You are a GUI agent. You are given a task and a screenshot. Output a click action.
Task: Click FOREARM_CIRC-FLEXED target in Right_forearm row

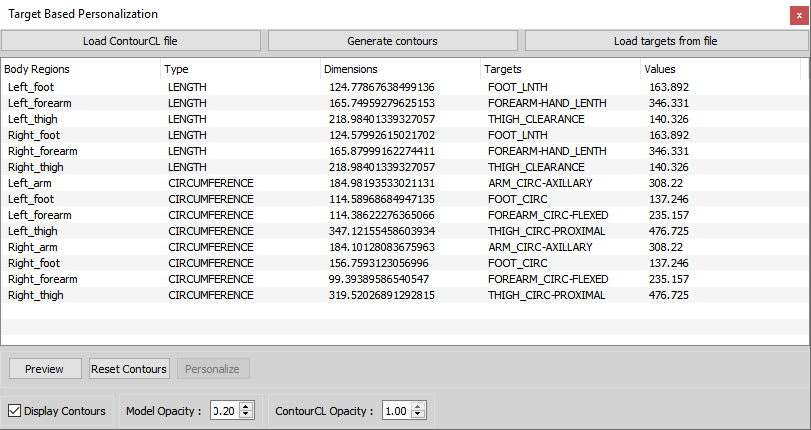(548, 279)
